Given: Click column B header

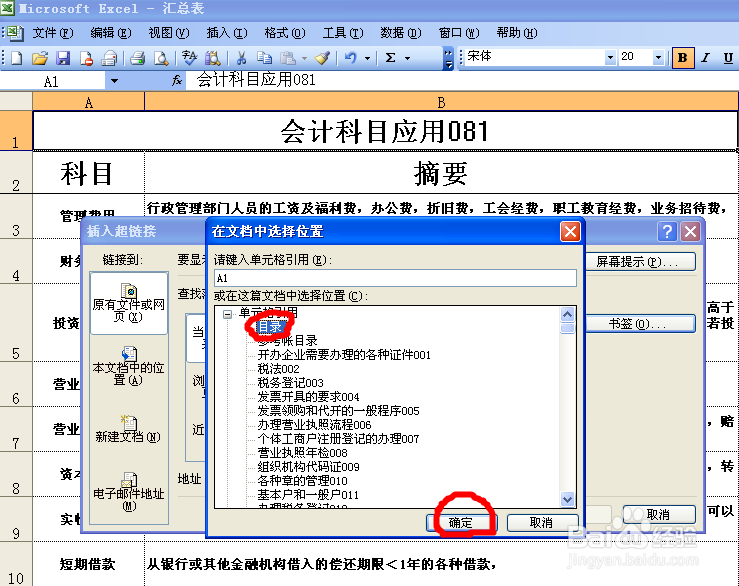Looking at the screenshot, I should [x=441, y=102].
